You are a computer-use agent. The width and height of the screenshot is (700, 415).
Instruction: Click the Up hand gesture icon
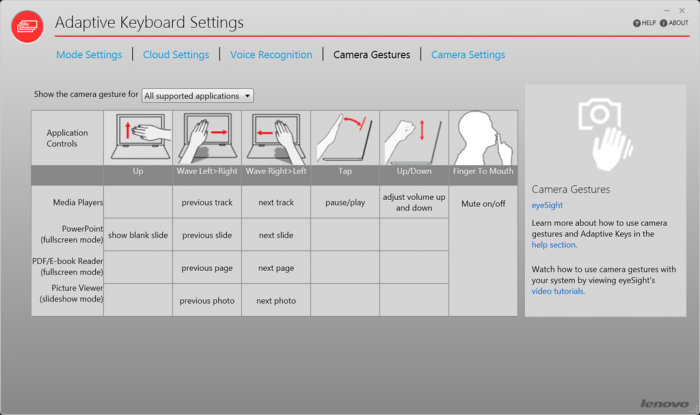138,138
